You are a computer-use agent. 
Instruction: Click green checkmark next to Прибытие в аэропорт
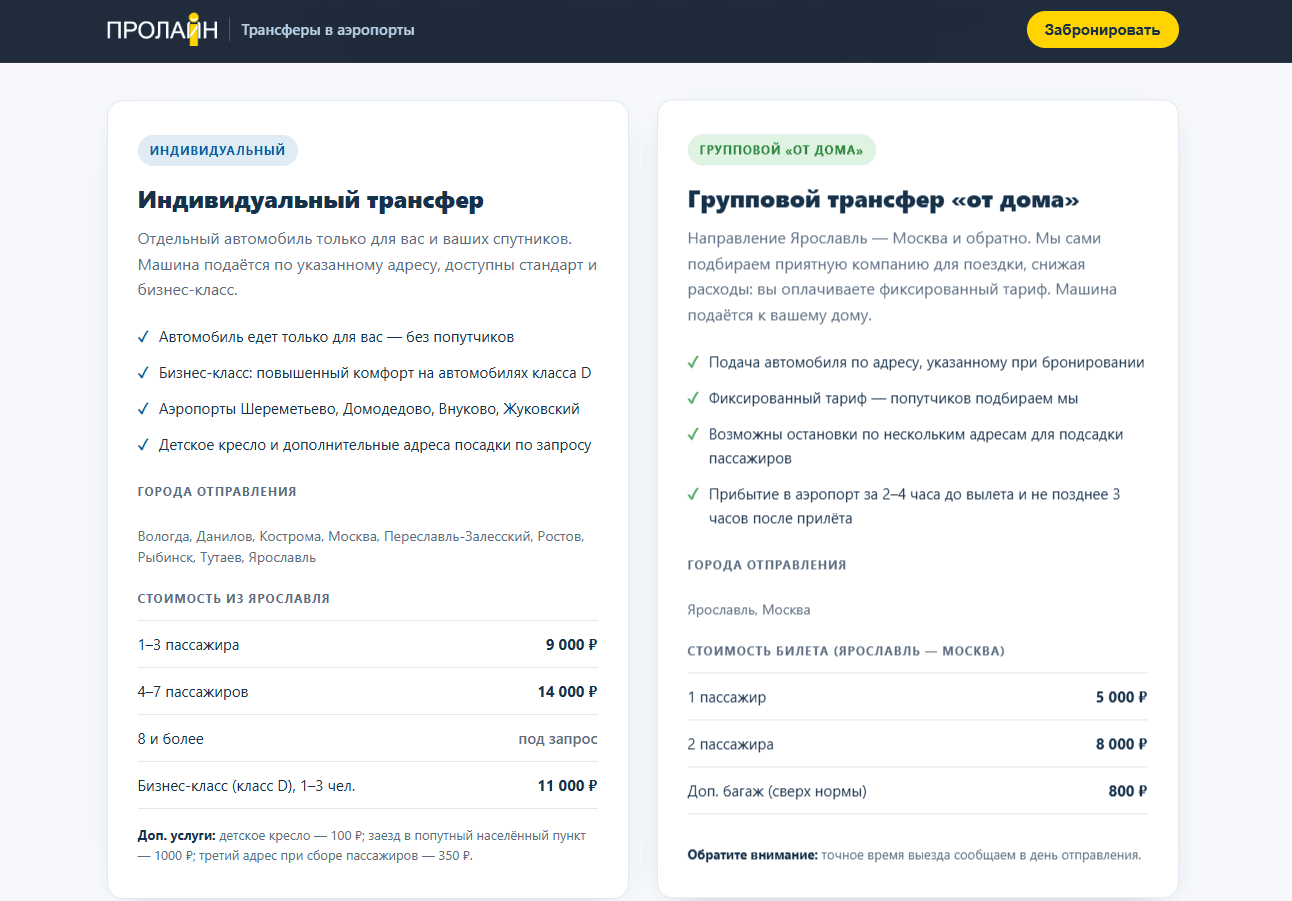tap(693, 495)
